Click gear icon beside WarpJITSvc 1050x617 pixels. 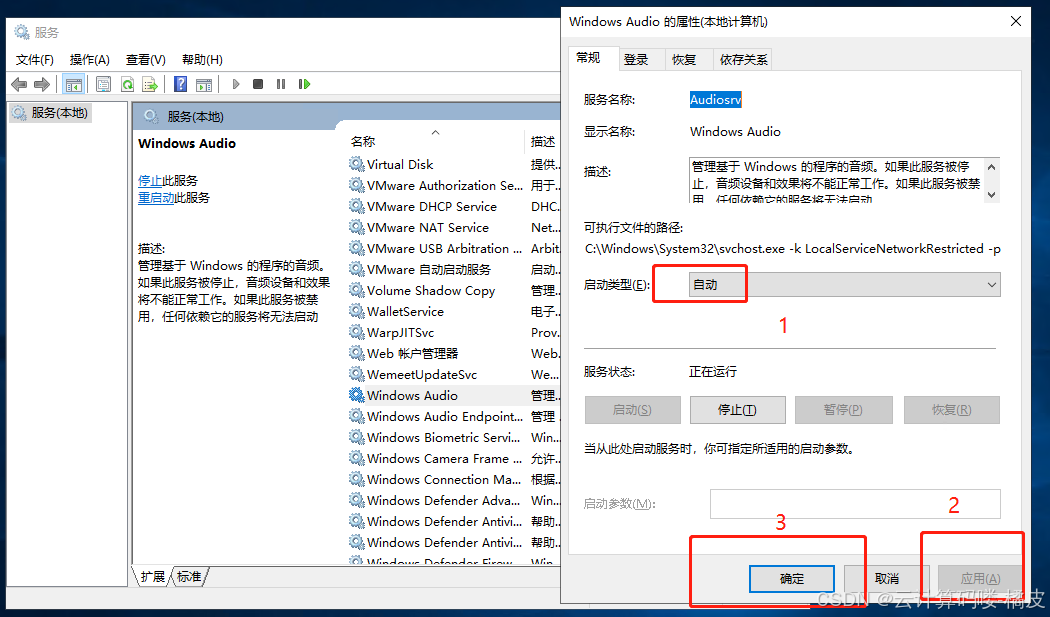click(356, 332)
